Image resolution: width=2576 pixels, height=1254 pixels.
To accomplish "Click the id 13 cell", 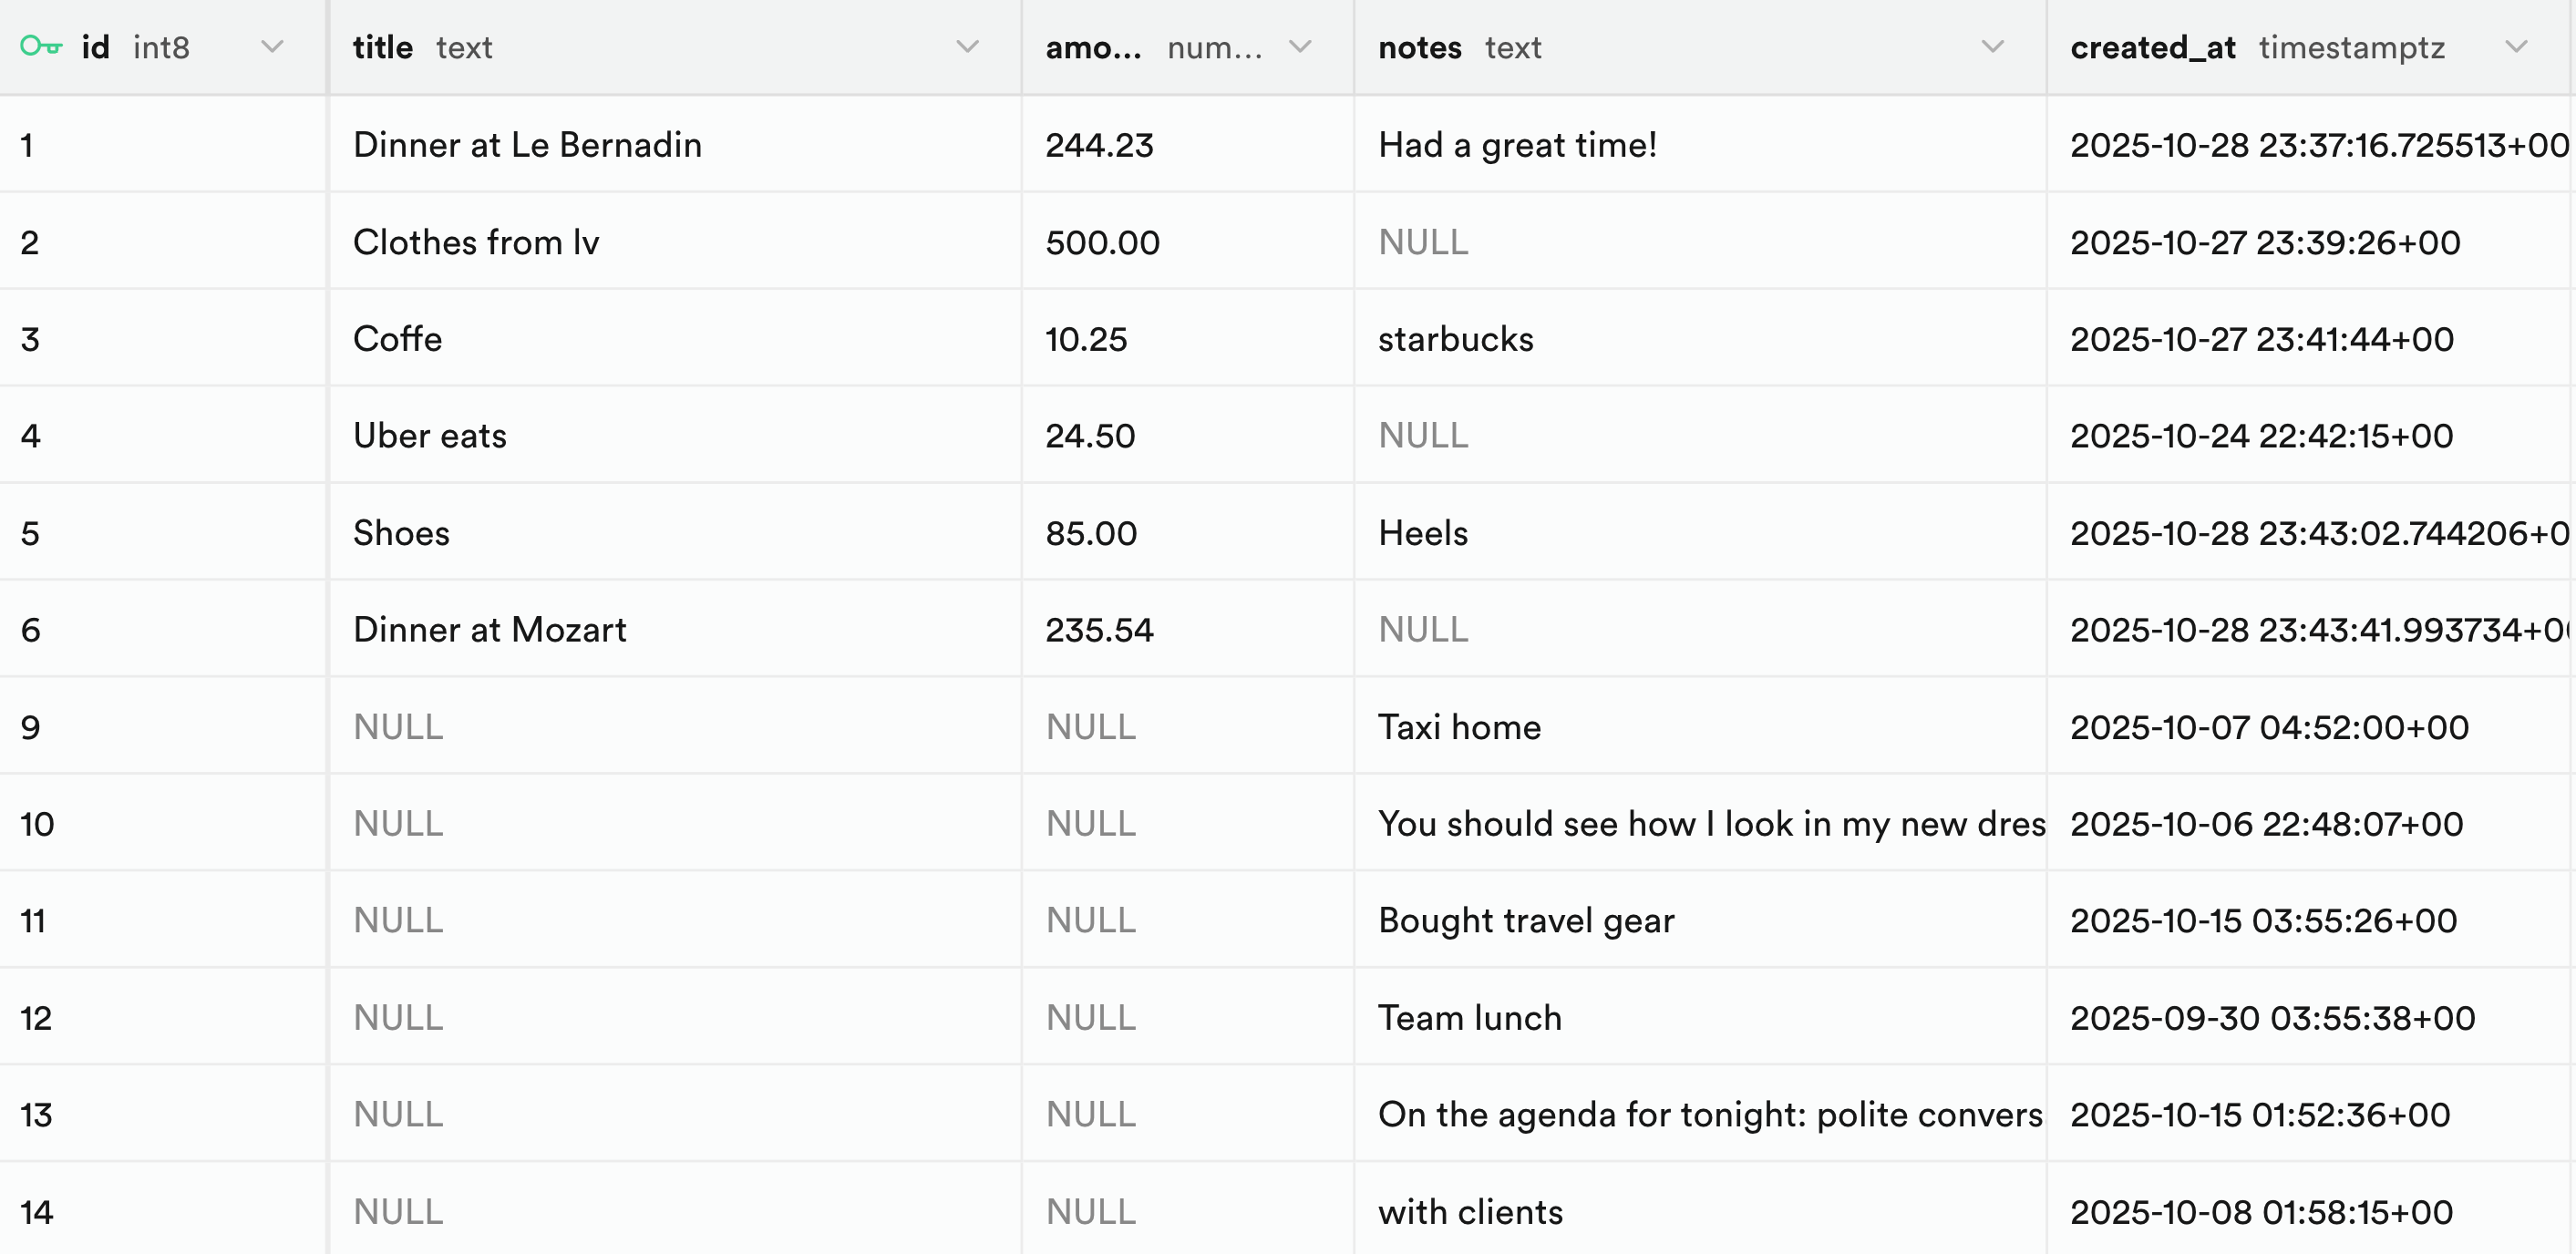I will [36, 1115].
